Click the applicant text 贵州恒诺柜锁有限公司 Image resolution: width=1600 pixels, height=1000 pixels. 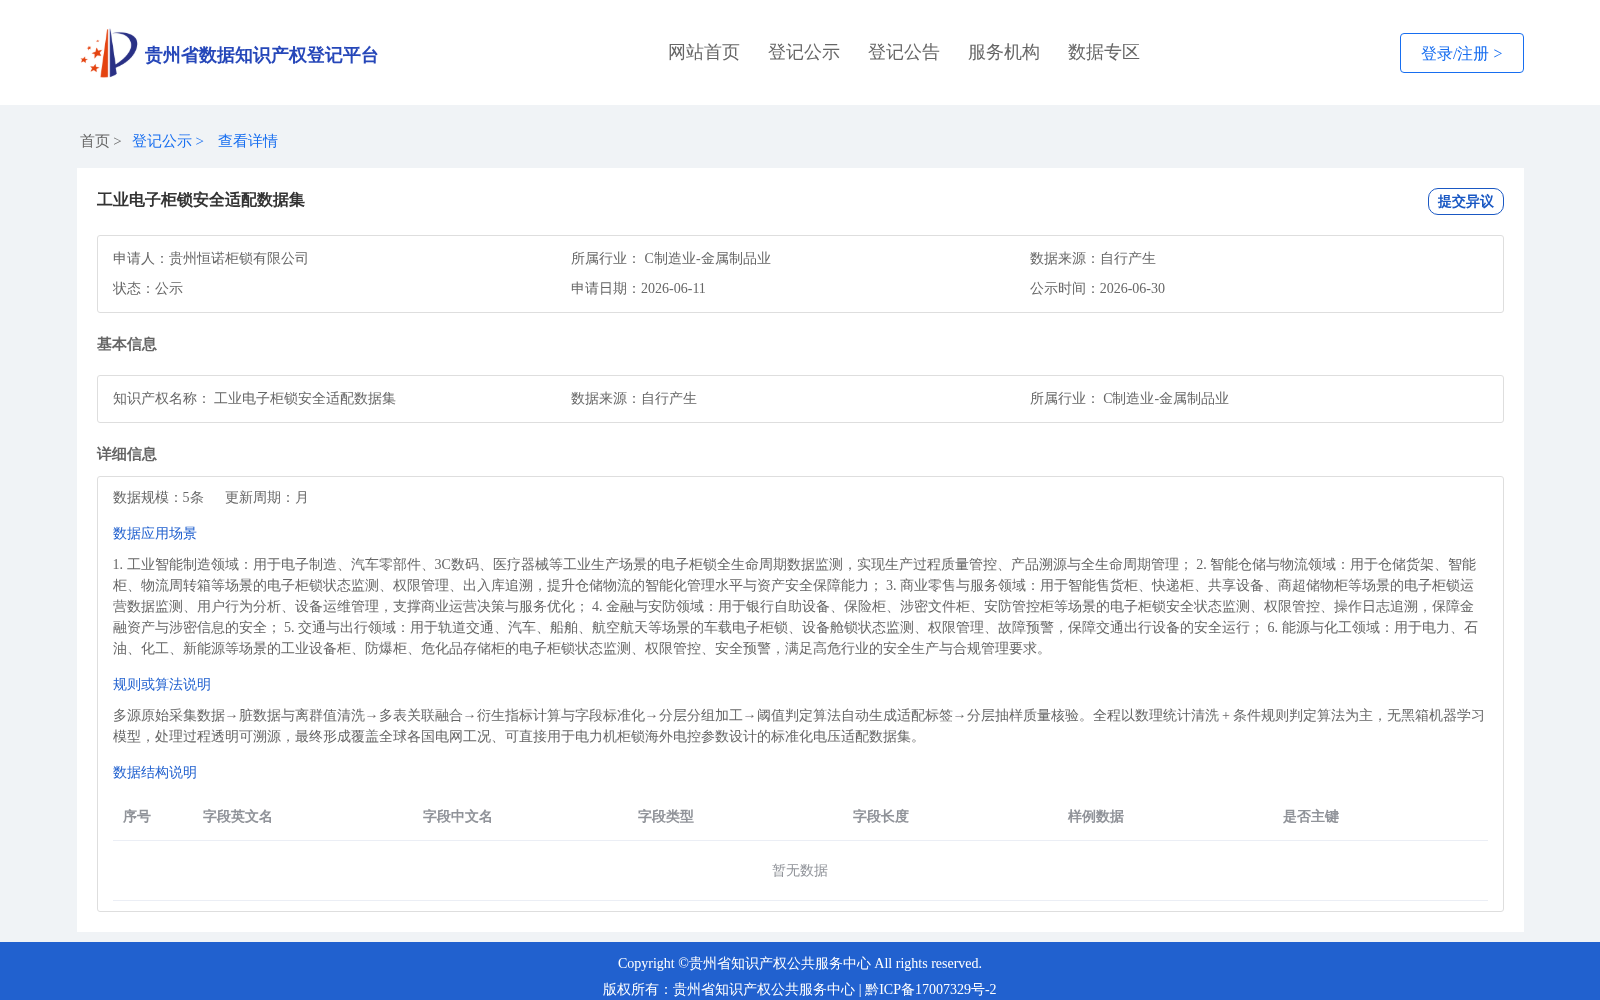[x=239, y=258]
